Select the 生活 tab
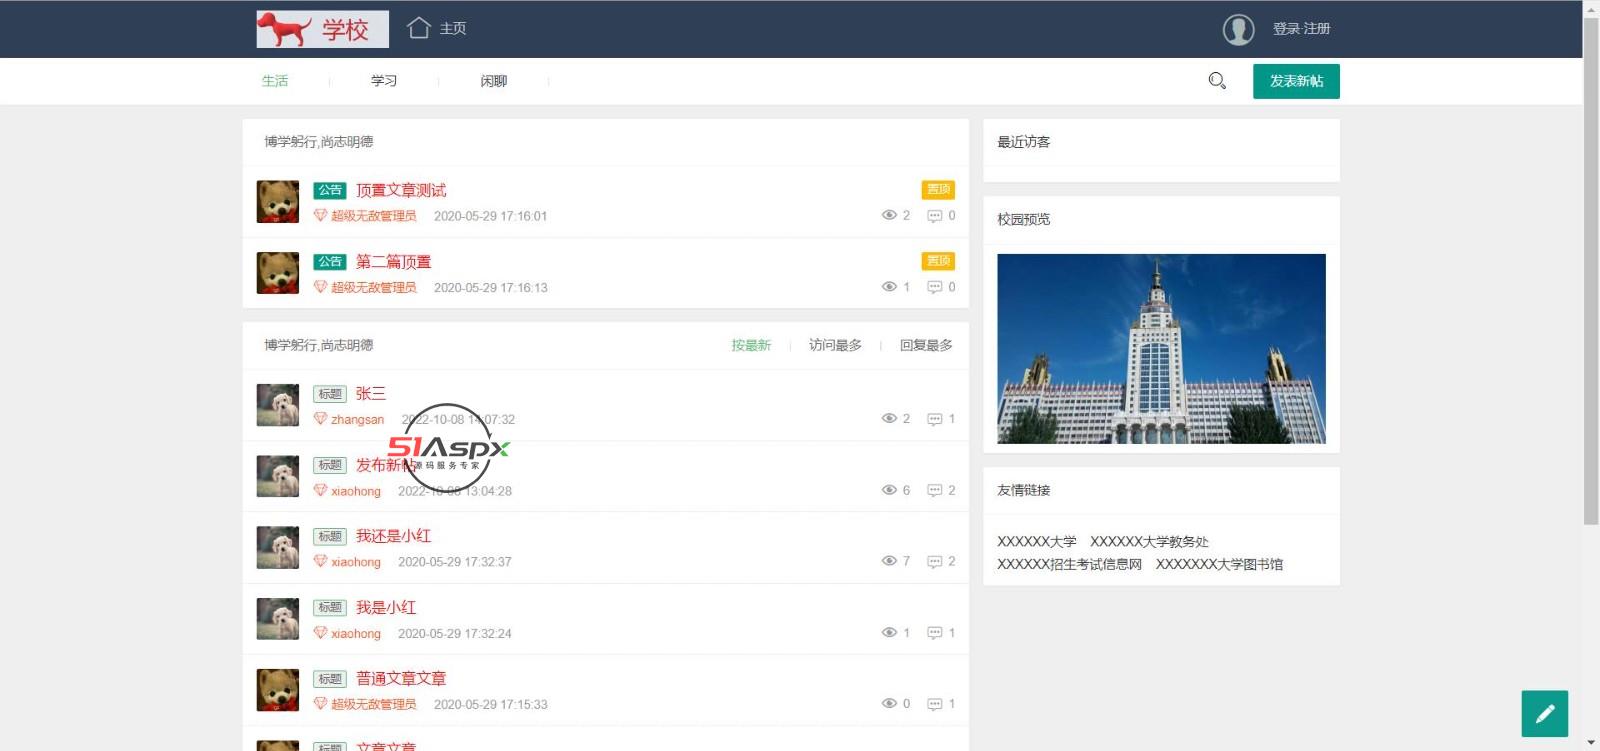 coord(275,81)
